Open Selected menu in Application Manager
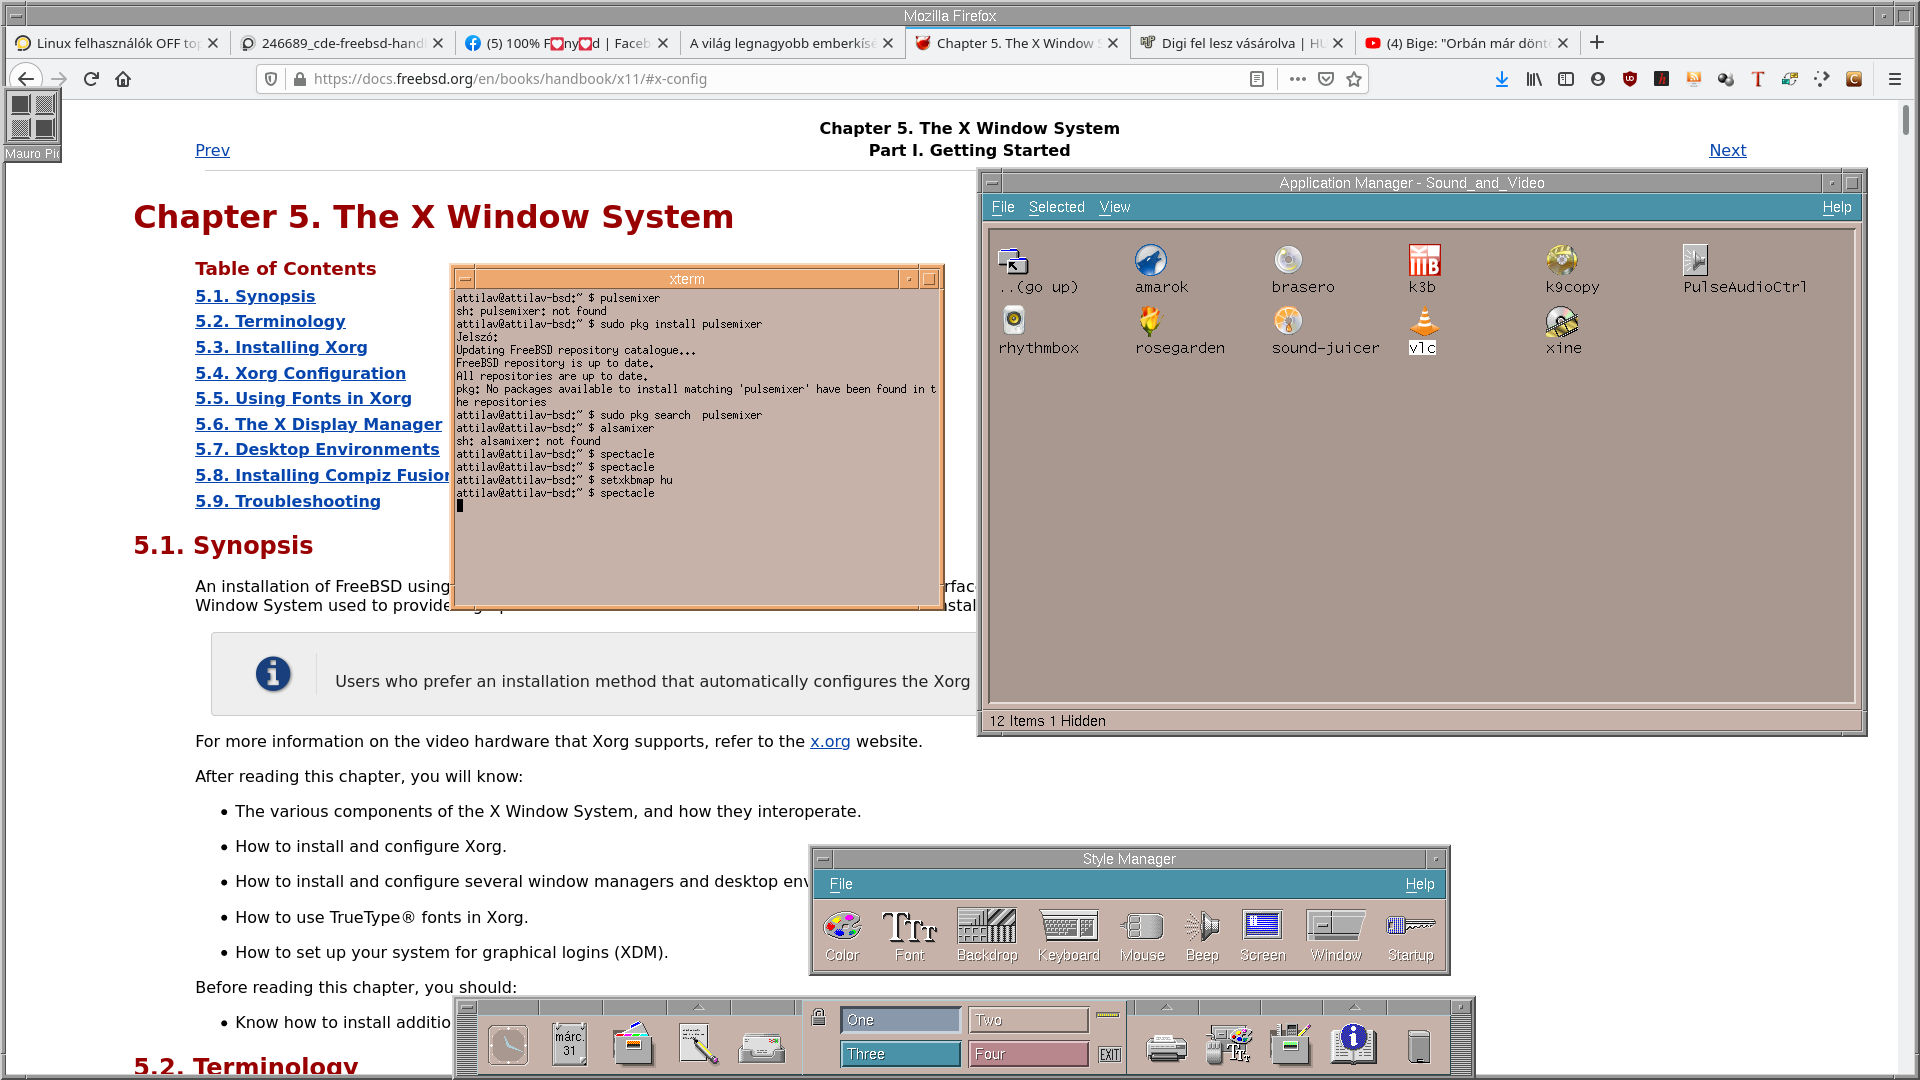Screen dimensions: 1920x1080 pyautogui.click(x=1057, y=207)
